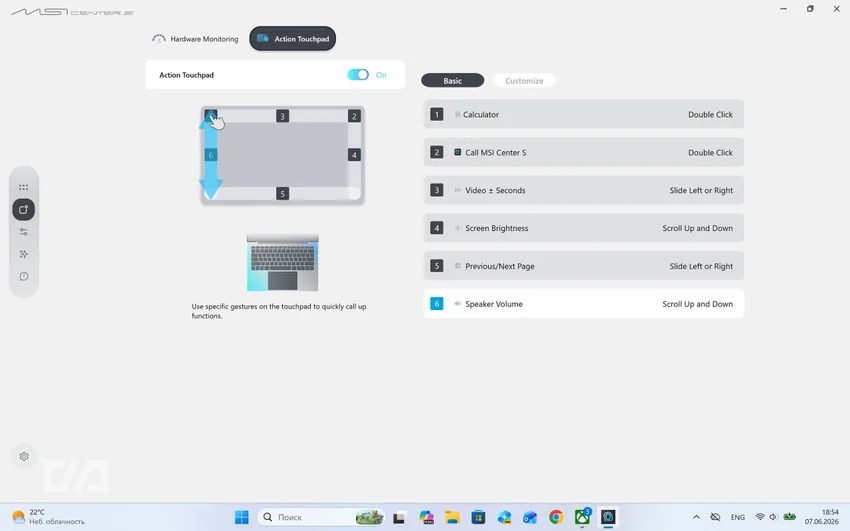Open the settings gear at bottom left
850x531 pixels.
tap(24, 456)
